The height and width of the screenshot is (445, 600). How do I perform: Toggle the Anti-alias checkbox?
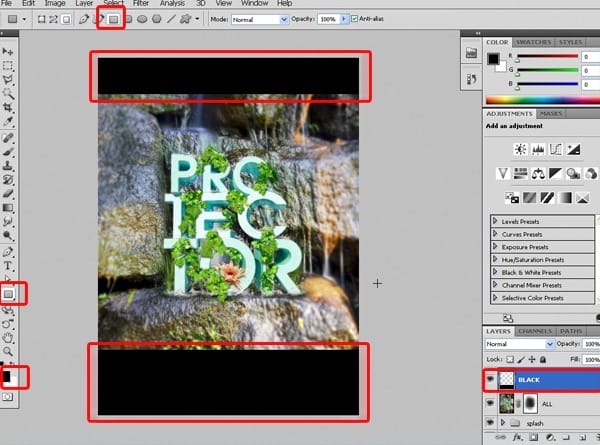[x=354, y=19]
